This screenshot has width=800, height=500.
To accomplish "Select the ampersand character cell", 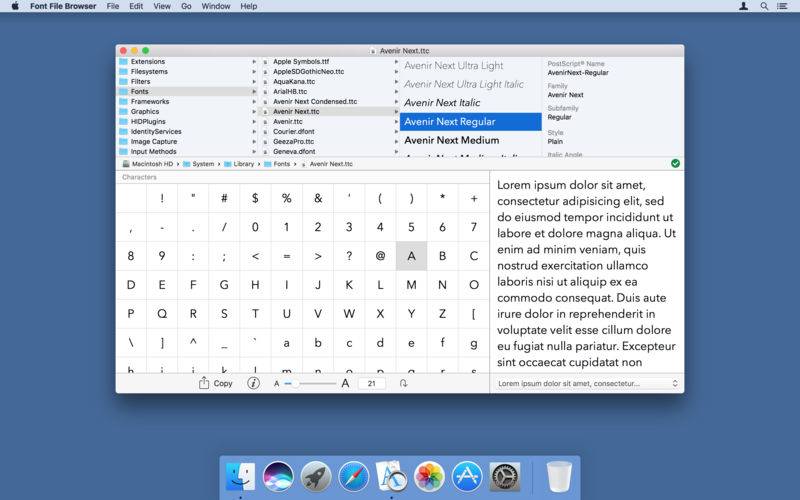I will (318, 198).
